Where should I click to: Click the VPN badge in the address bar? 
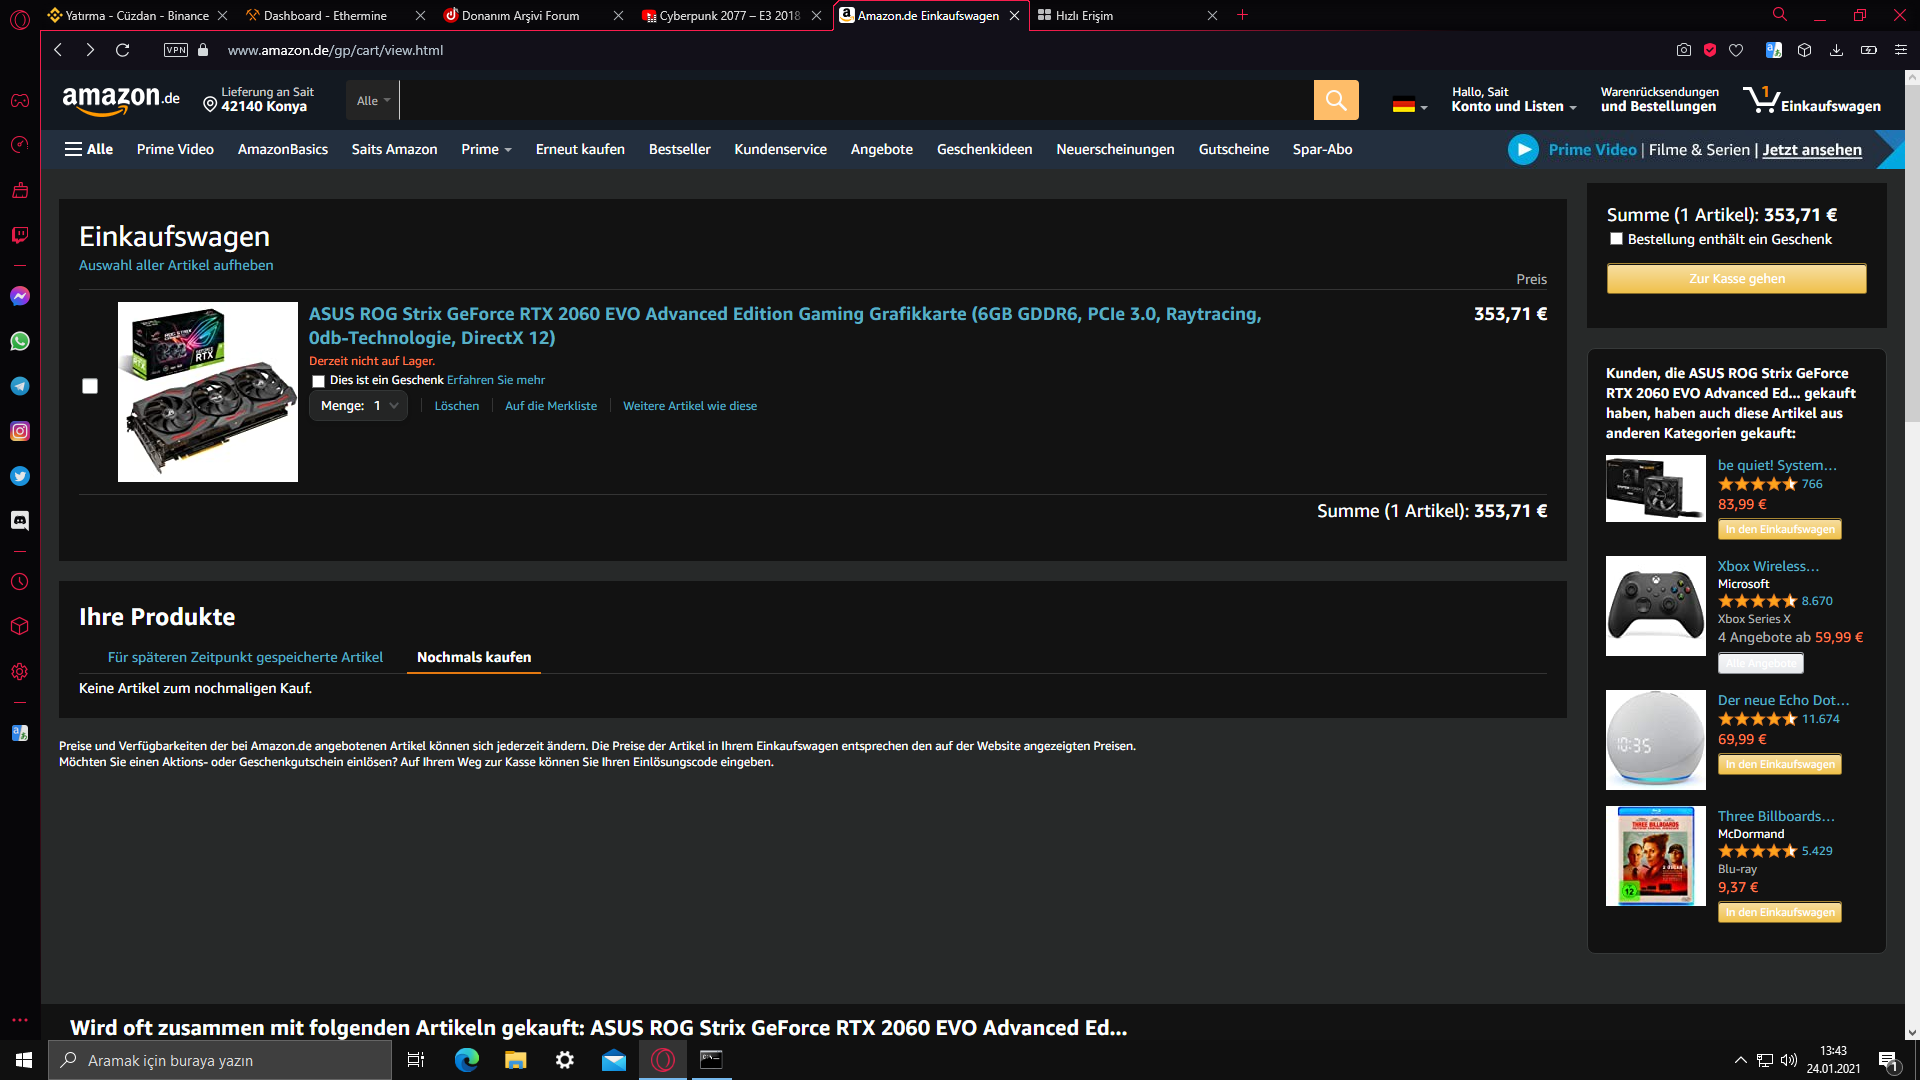click(175, 50)
